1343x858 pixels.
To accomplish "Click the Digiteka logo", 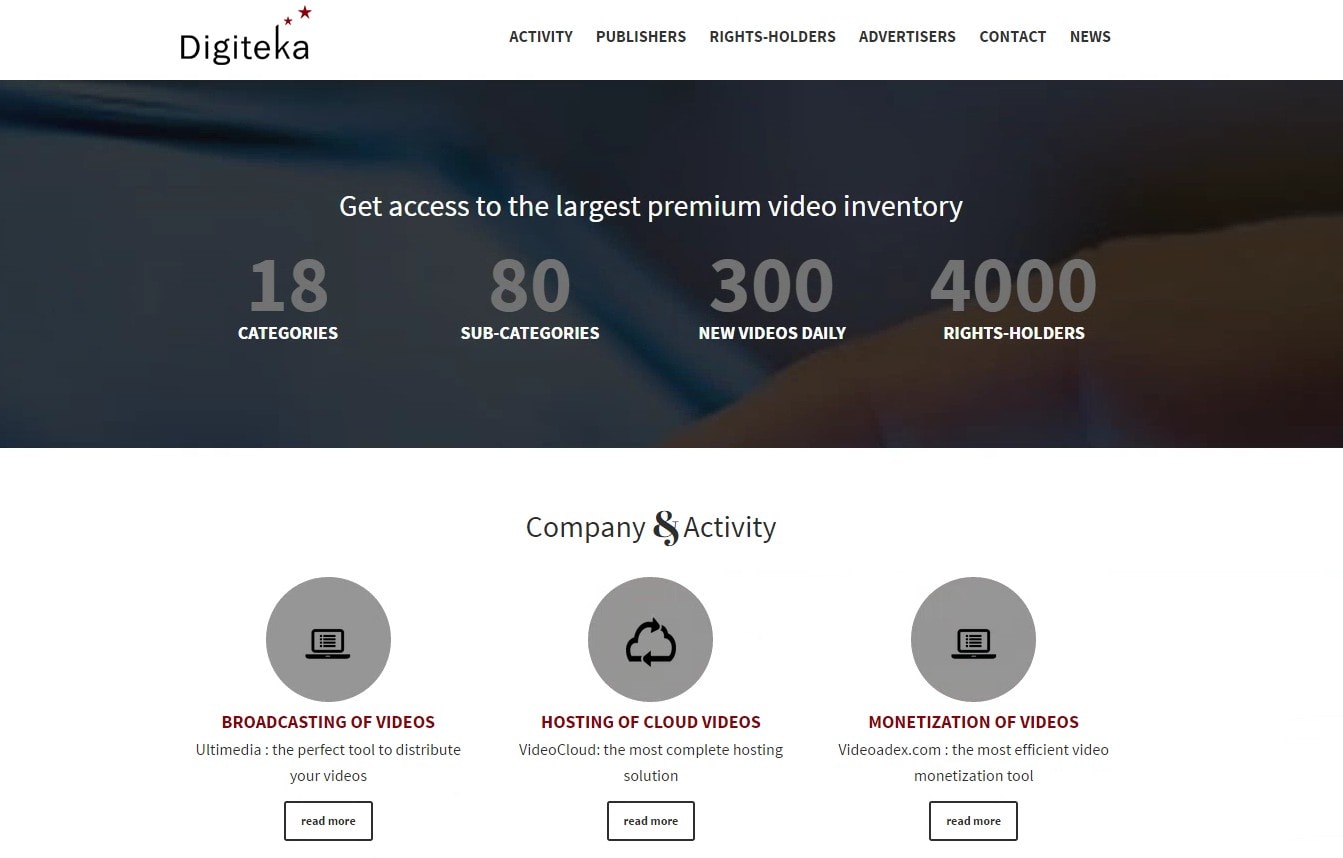I will click(x=245, y=36).
